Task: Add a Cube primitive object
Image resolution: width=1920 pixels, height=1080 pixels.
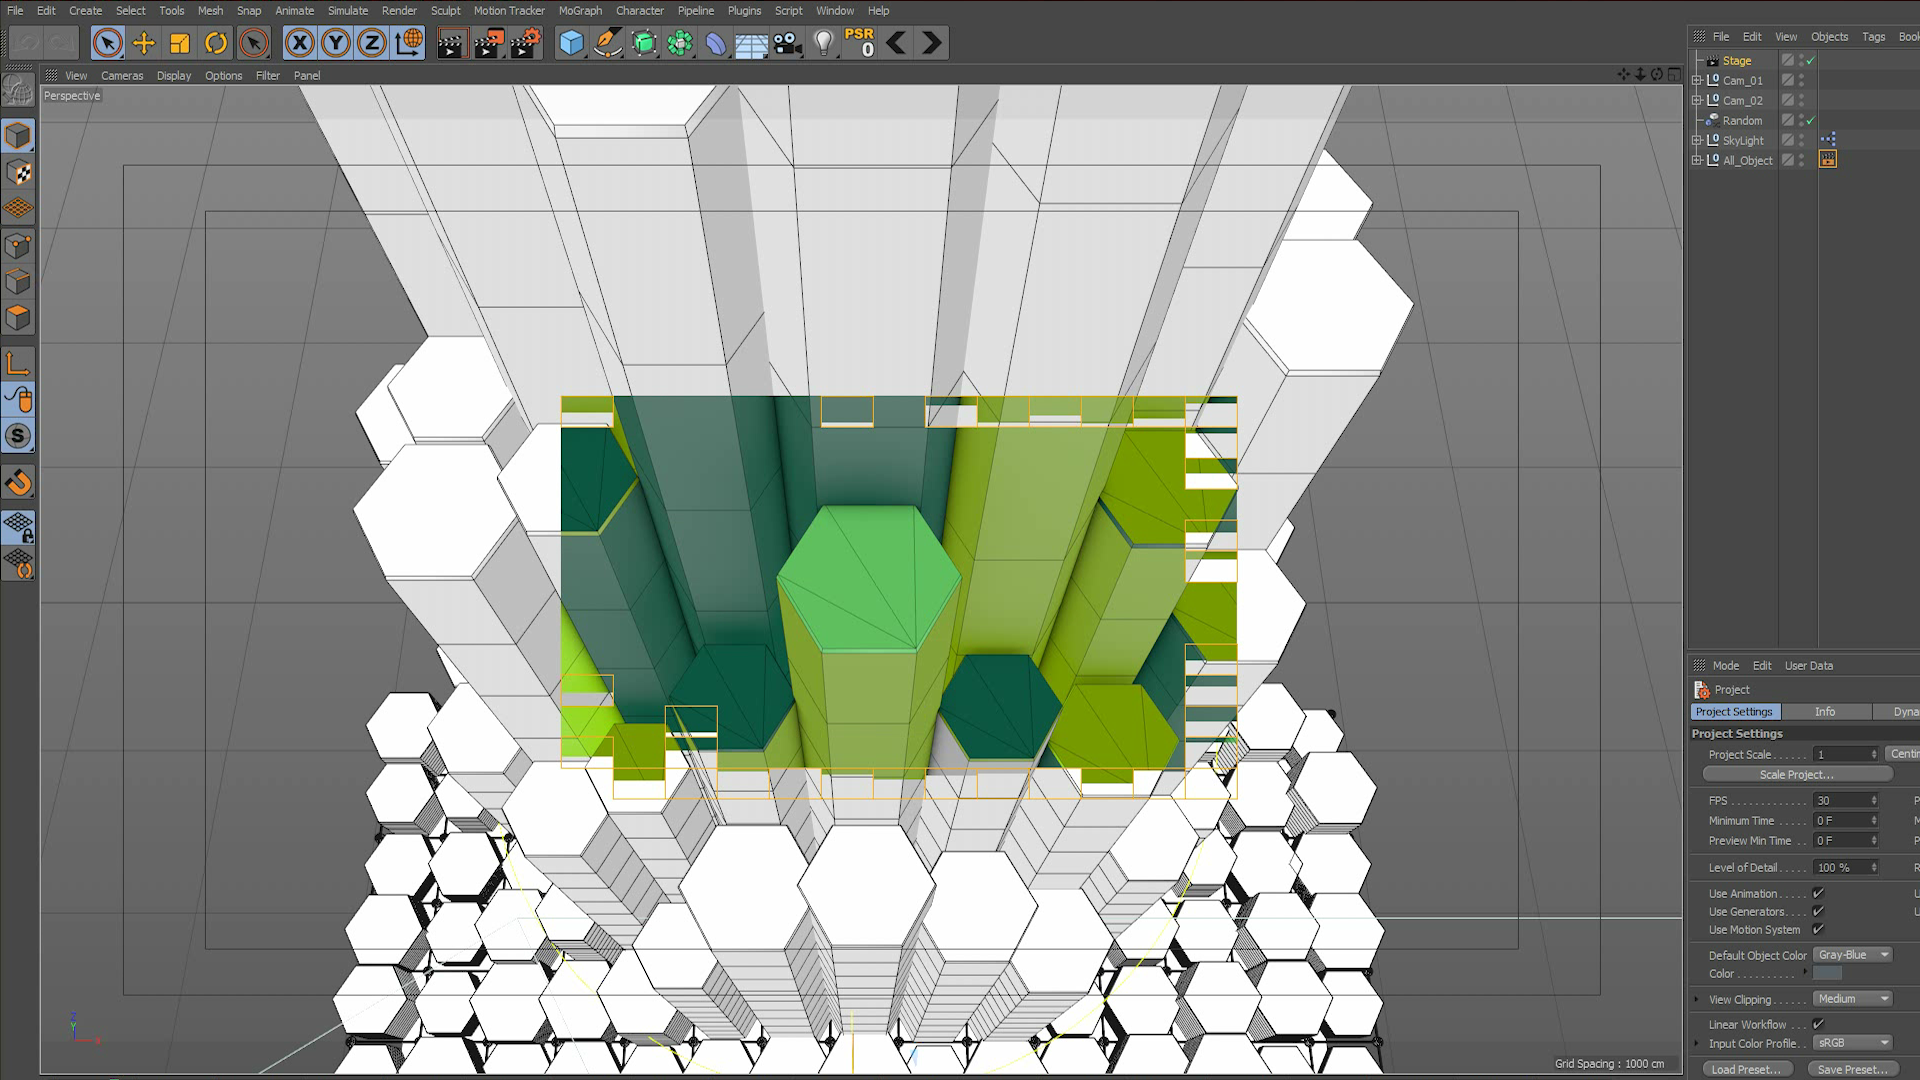Action: (571, 43)
